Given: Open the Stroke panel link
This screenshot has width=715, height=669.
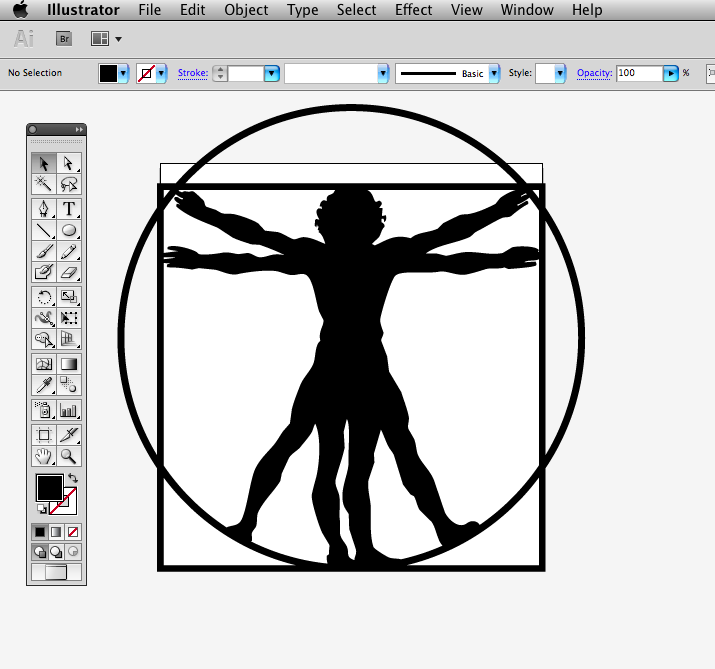Looking at the screenshot, I should [x=192, y=73].
